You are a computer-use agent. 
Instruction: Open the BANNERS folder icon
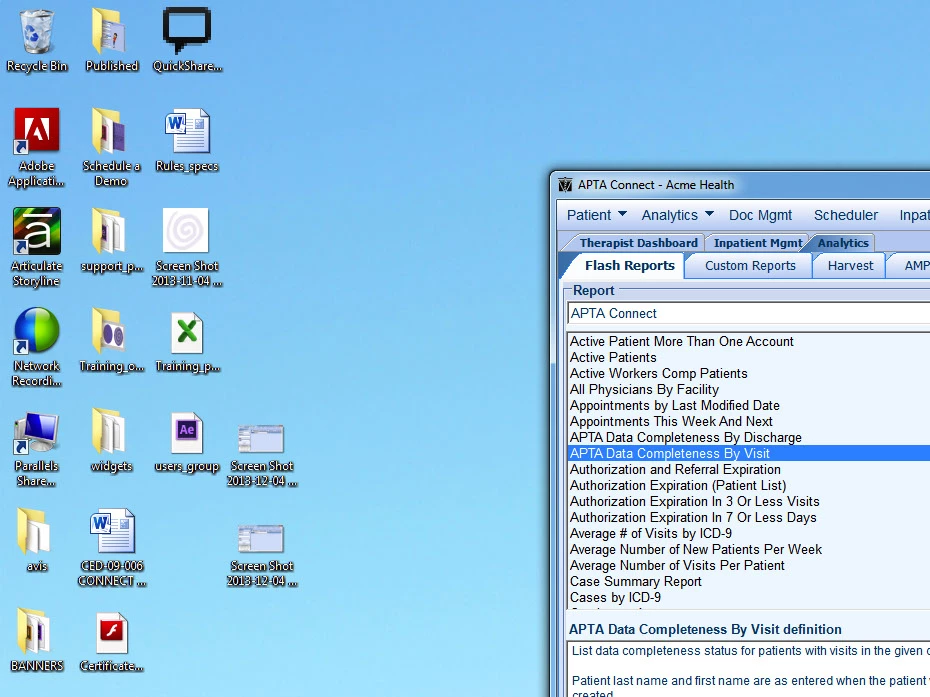pyautogui.click(x=33, y=631)
